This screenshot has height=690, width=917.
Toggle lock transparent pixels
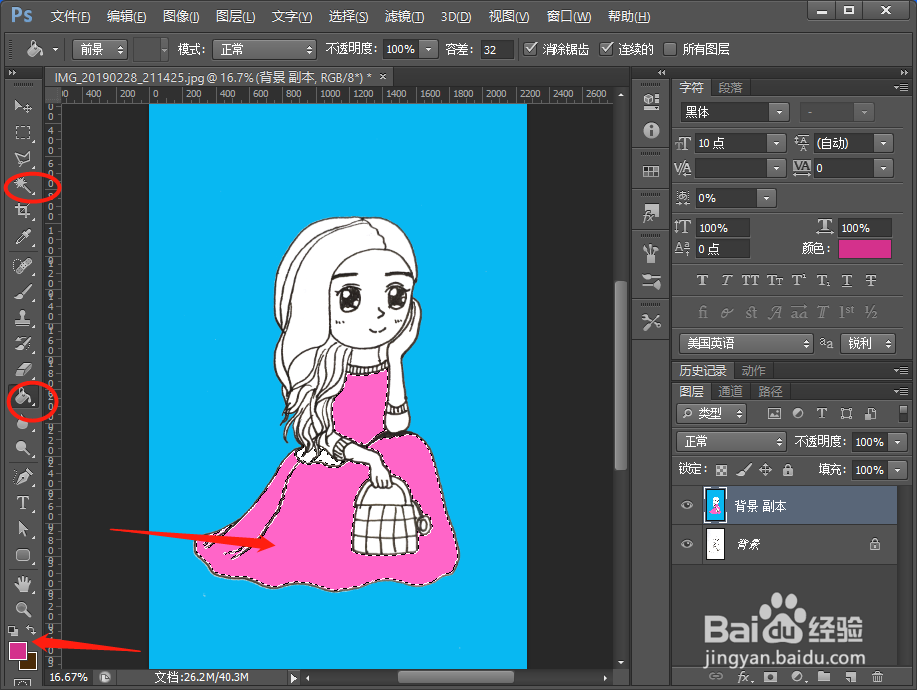click(x=722, y=470)
